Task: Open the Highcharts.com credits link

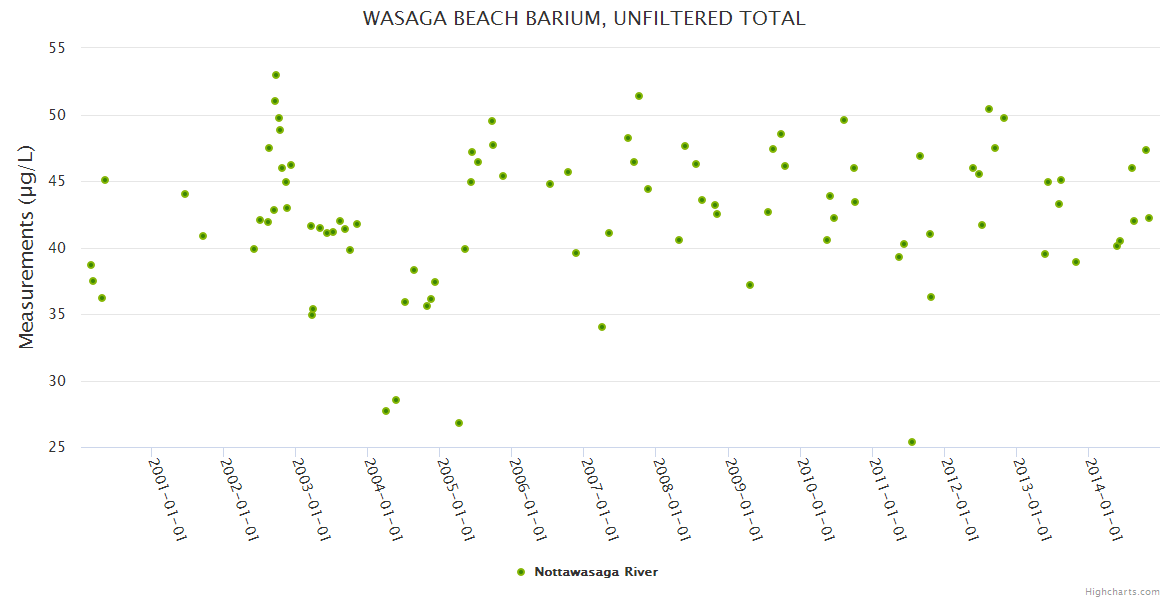Action: coord(1122,591)
